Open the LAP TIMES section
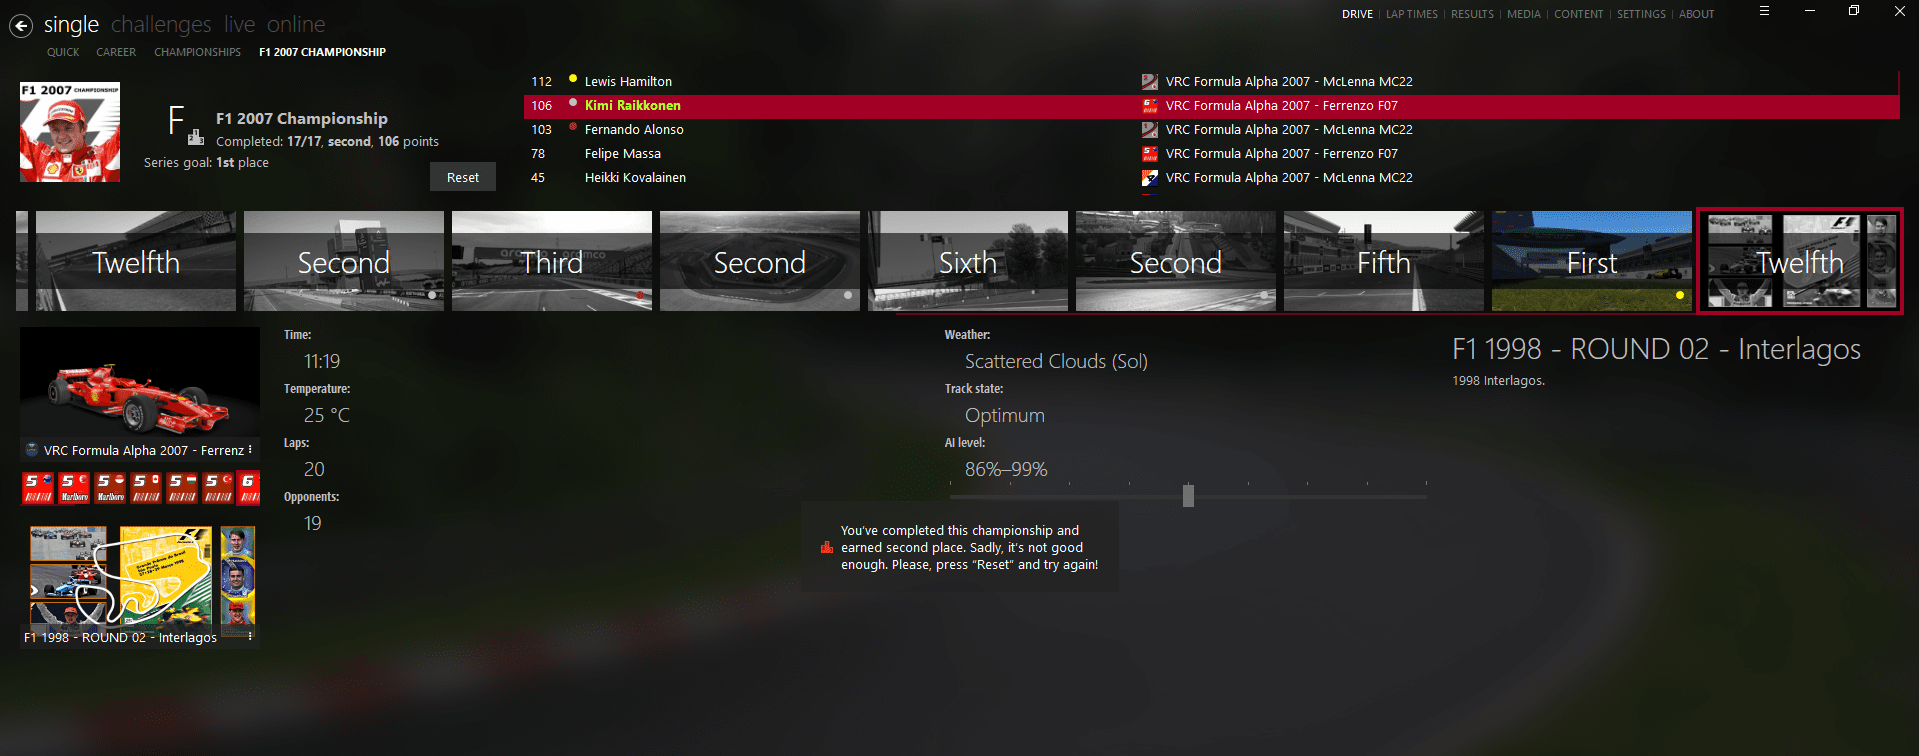 pyautogui.click(x=1412, y=14)
